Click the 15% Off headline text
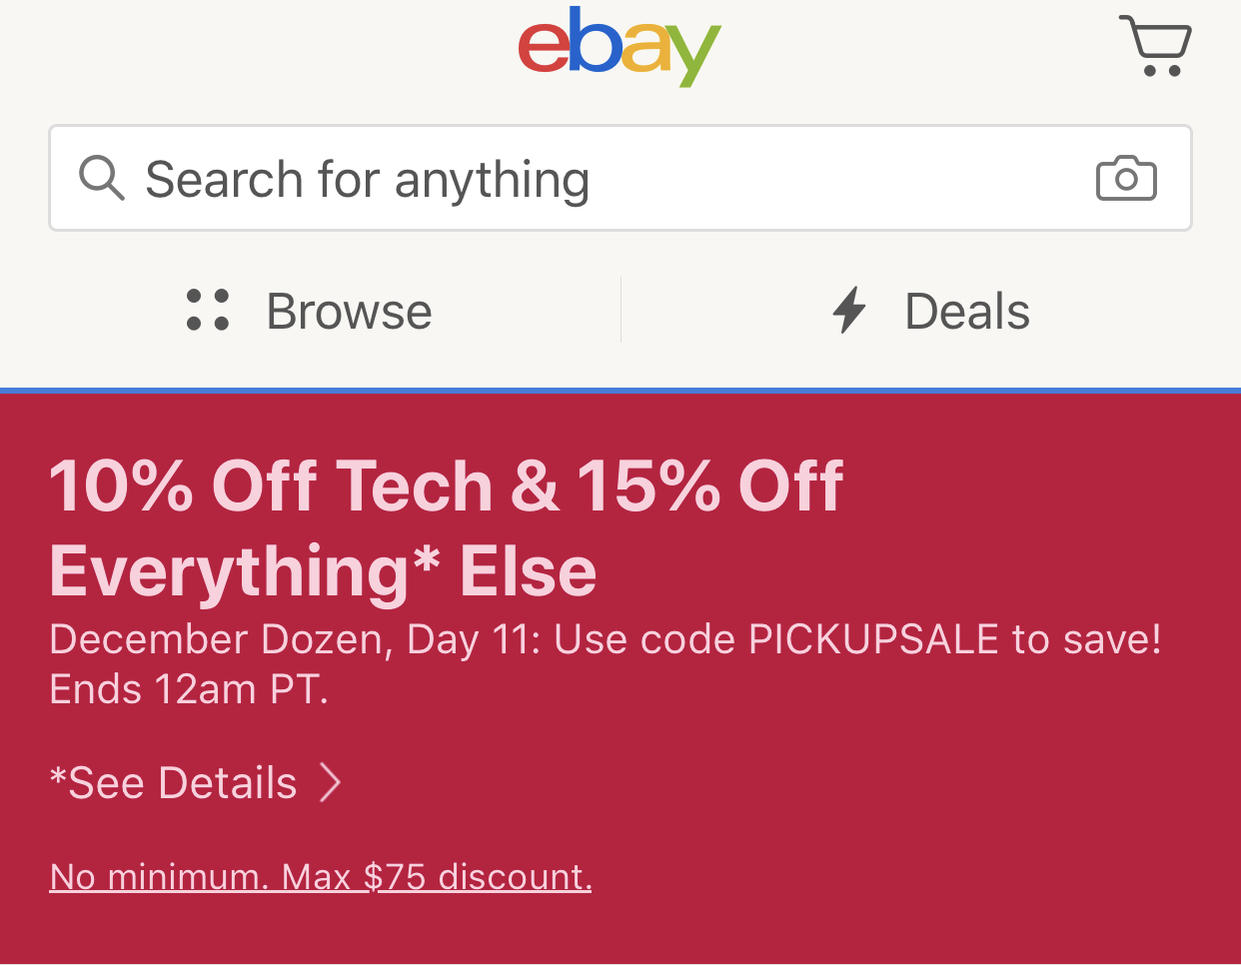The height and width of the screenshot is (965, 1241). (710, 487)
